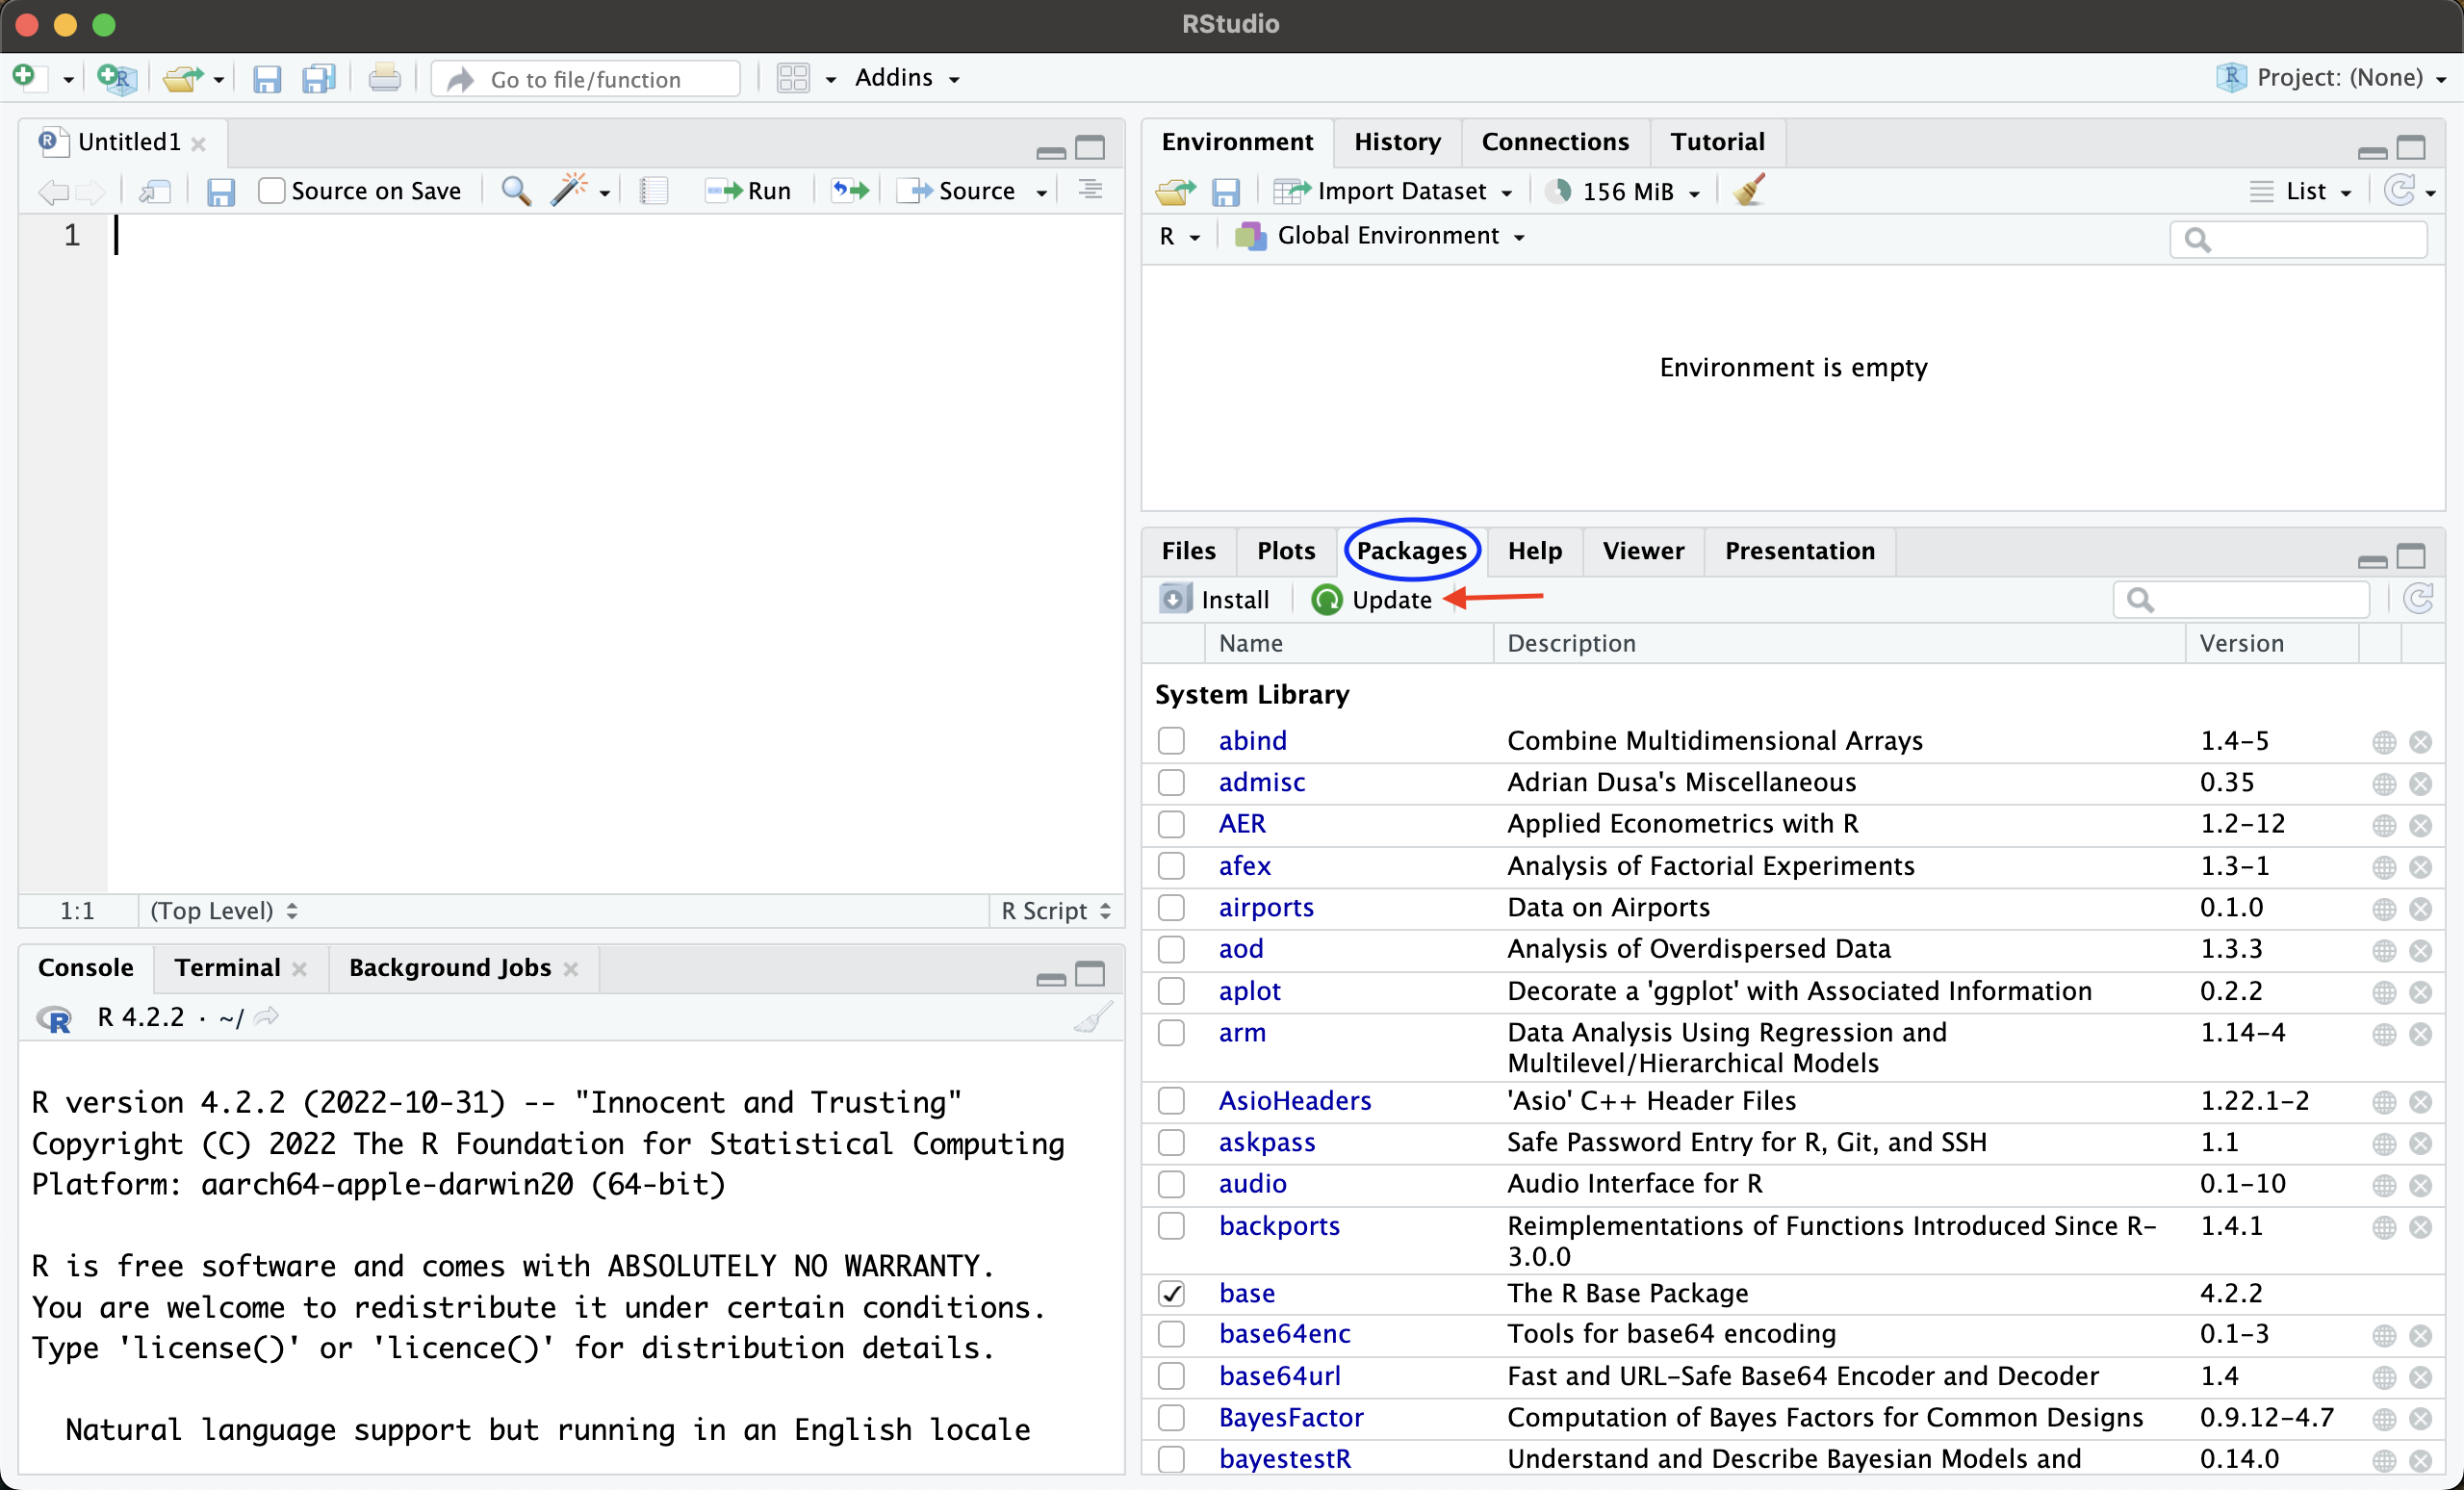Click the magic wand code tools icon
Screen dimensions: 2464x1490
(x=569, y=190)
